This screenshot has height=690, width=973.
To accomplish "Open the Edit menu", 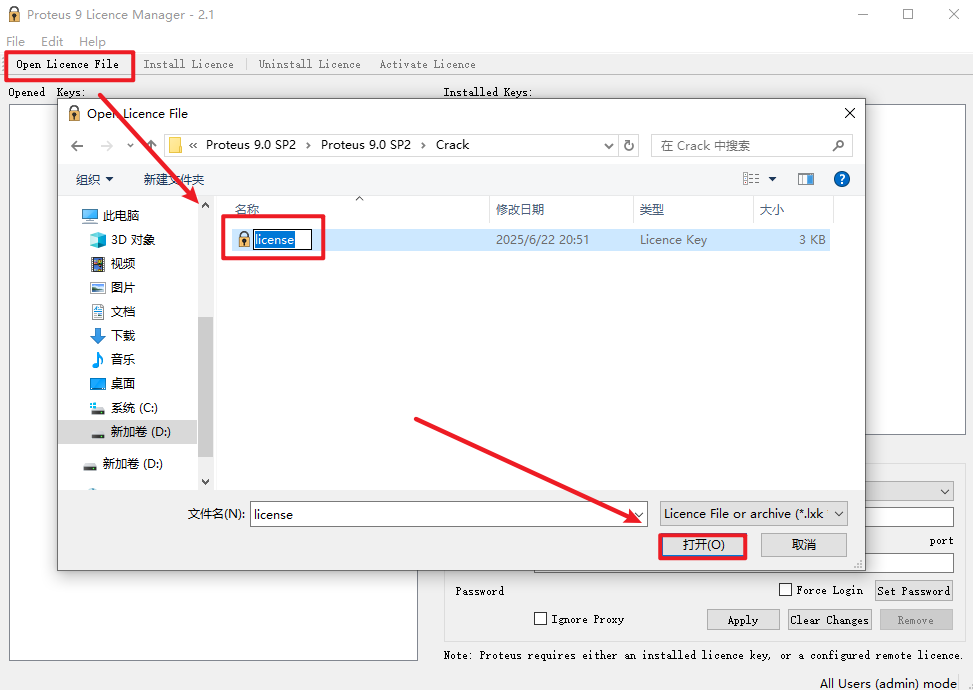I will click(x=52, y=42).
